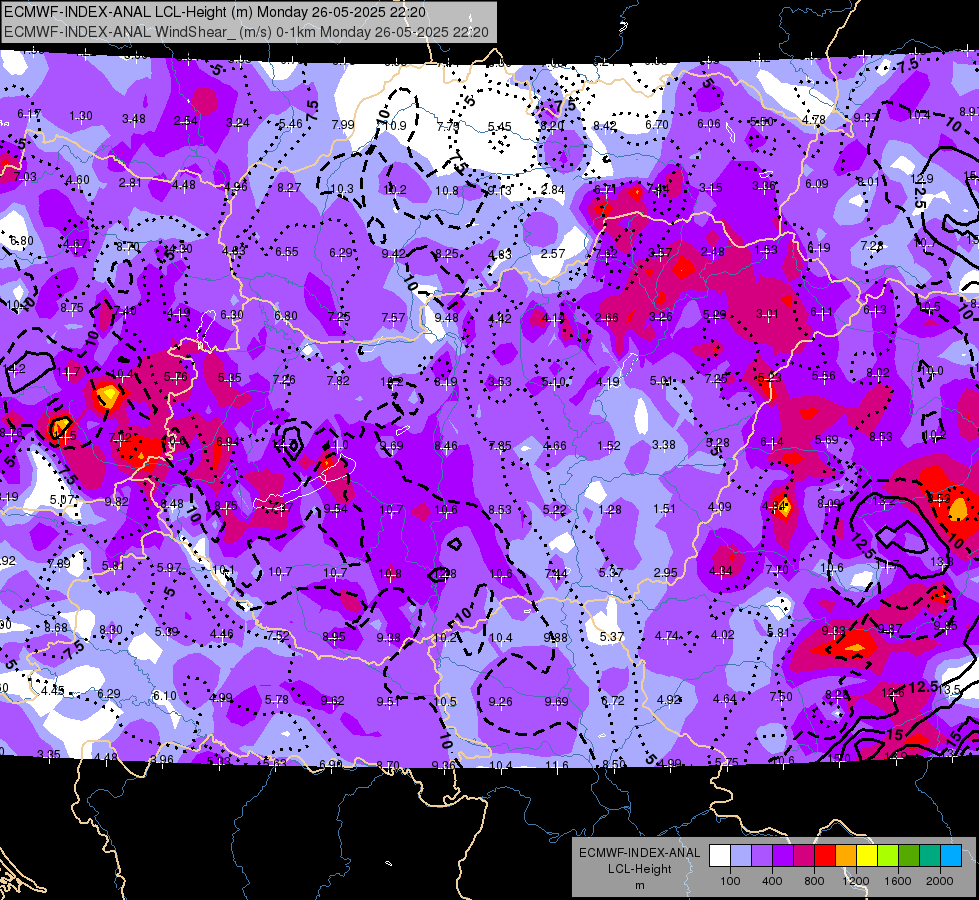Click the wind shear value 5.78
979x900 pixels.
coord(277,700)
